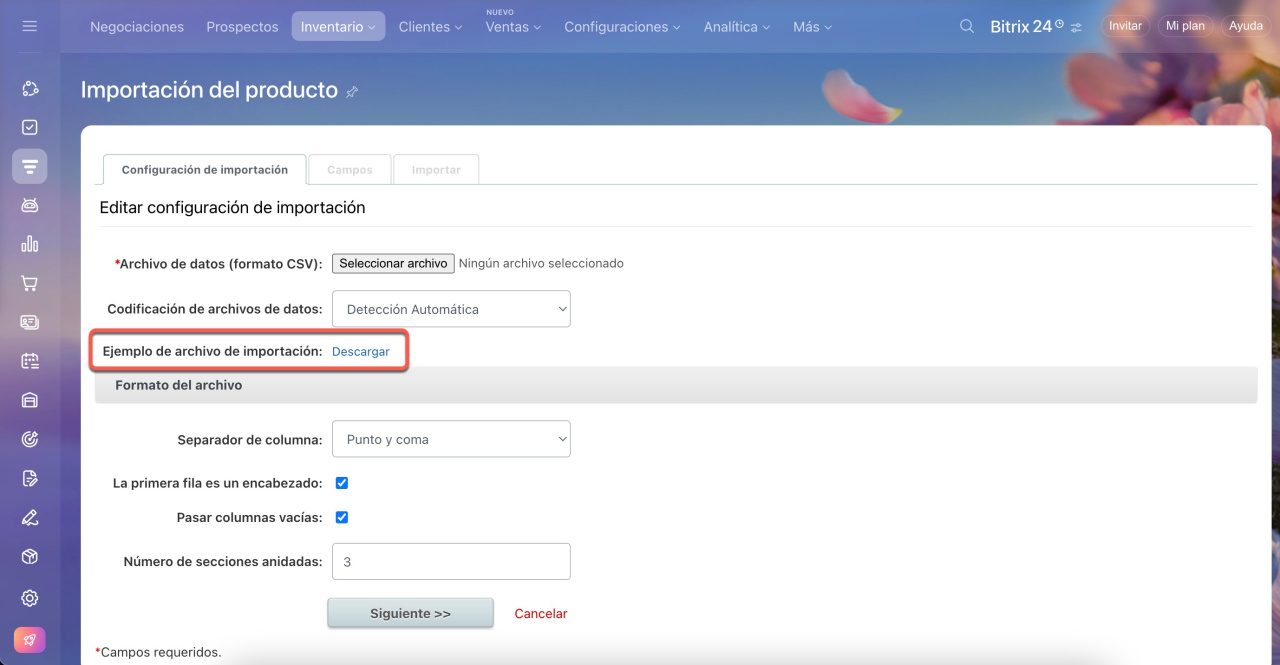This screenshot has height=665, width=1280.
Task: Expand the Configuraciones menu
Action: [622, 27]
